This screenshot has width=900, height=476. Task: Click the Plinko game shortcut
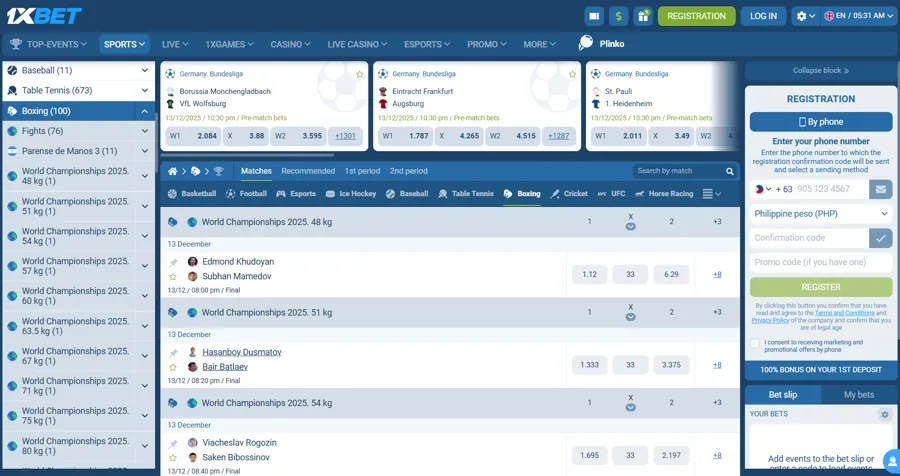[602, 44]
